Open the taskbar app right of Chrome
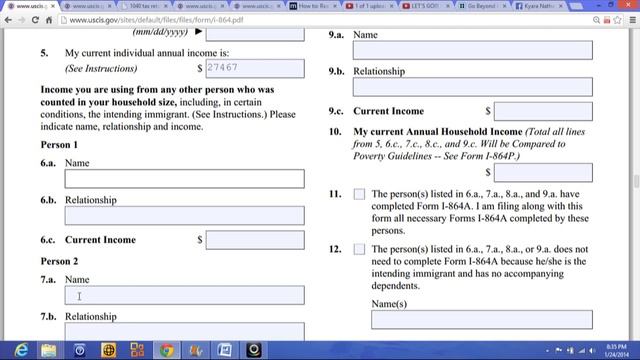Screen dimensions: 640x360 tap(196, 350)
